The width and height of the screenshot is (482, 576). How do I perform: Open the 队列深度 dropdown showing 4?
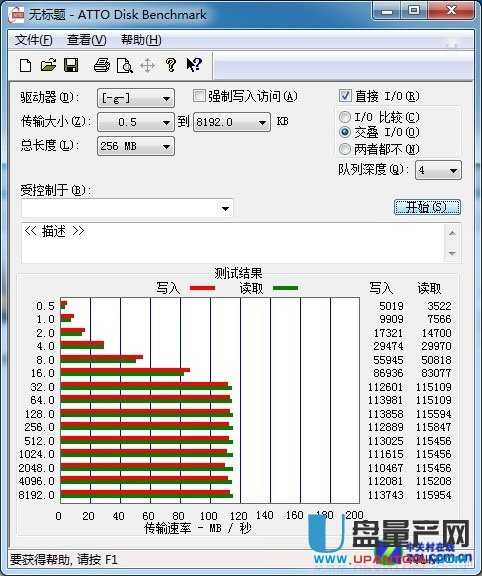point(438,170)
